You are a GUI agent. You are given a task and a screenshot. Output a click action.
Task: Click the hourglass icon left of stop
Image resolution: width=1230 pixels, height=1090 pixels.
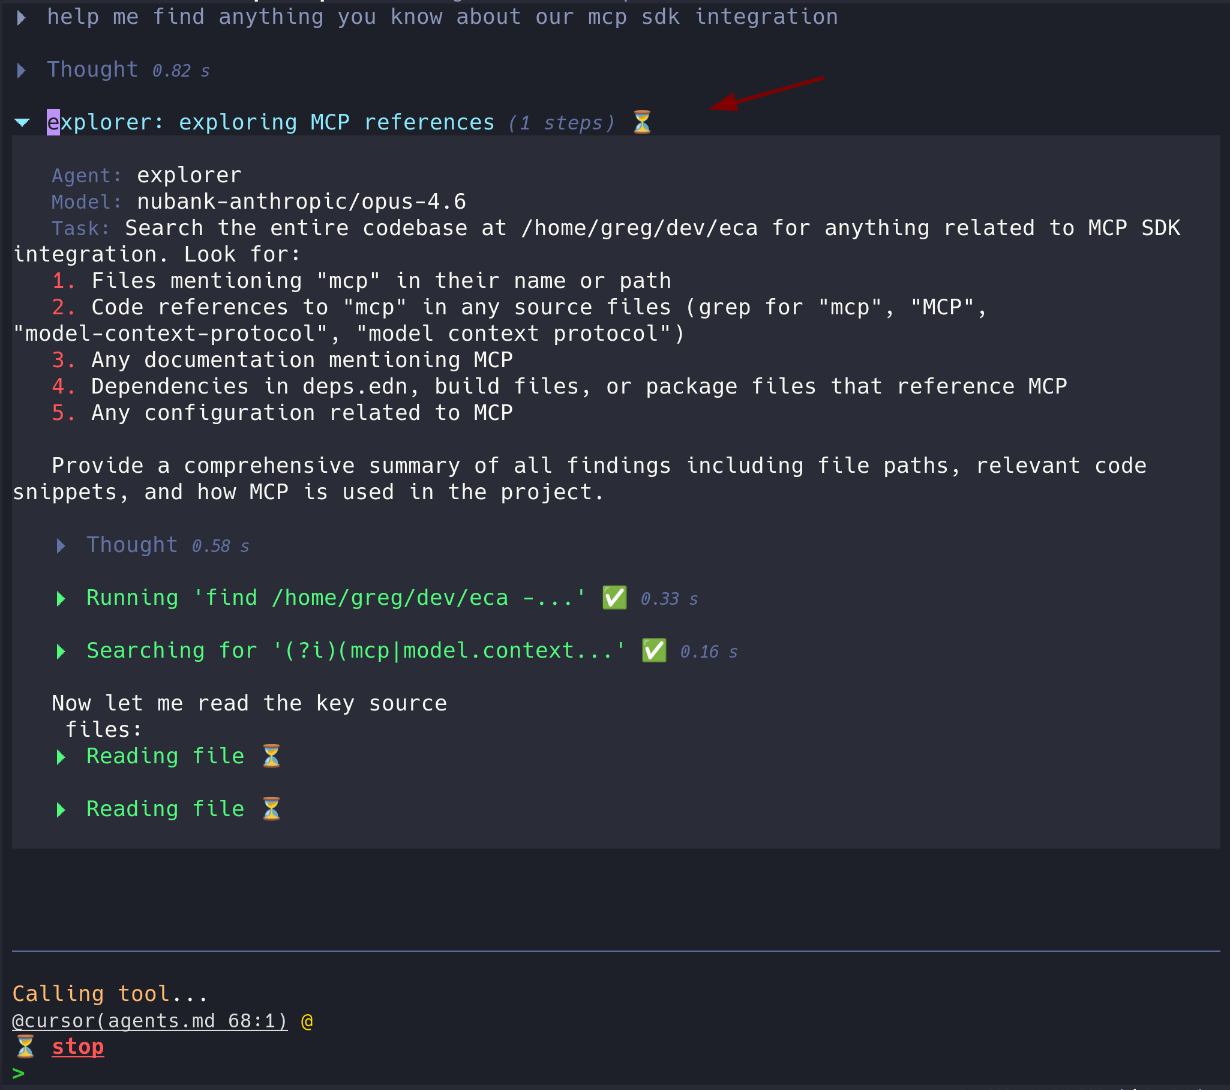click(25, 1047)
